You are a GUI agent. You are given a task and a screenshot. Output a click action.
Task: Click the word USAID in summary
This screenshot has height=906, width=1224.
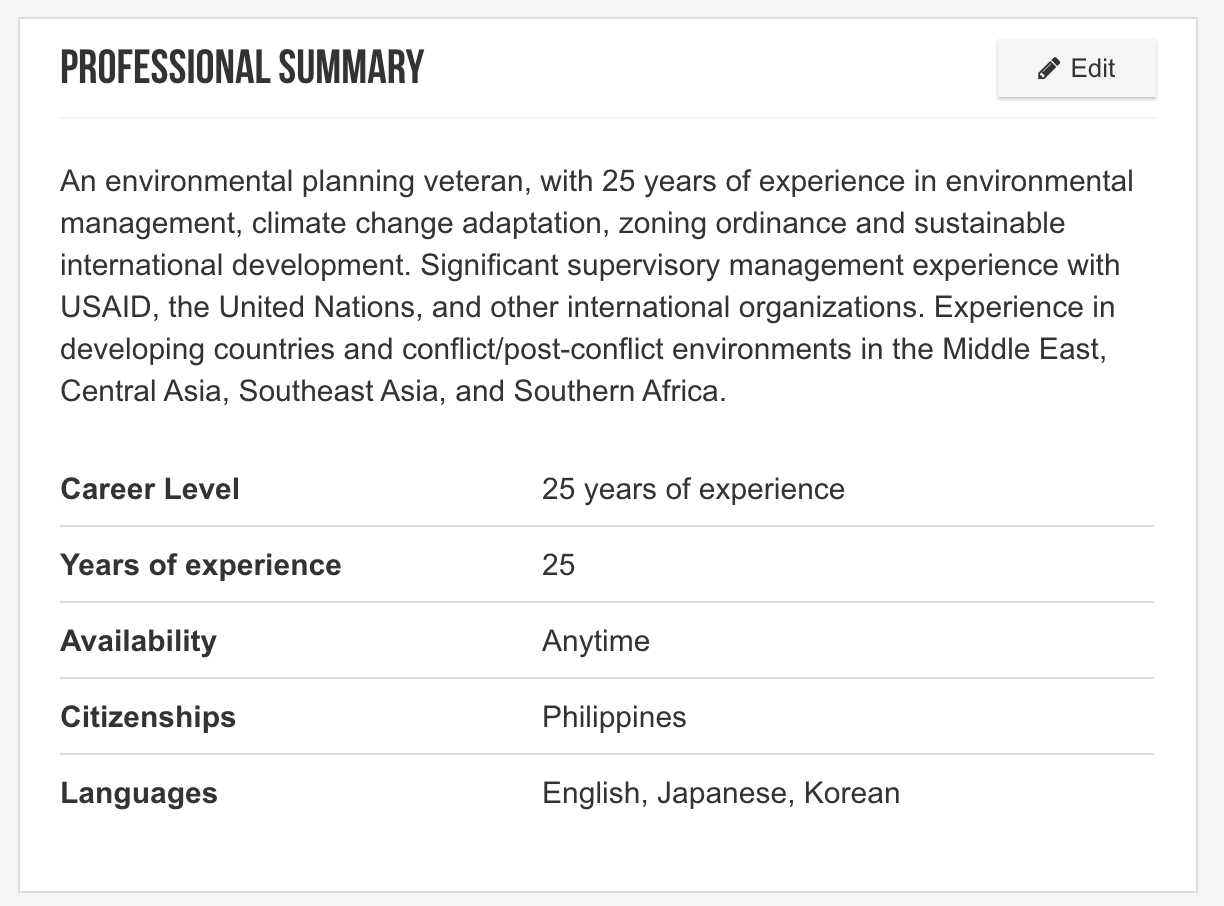click(x=105, y=306)
